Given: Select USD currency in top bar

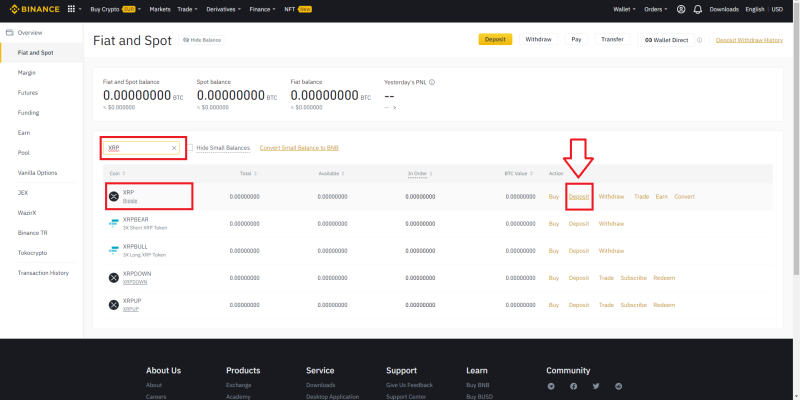Looking at the screenshot, I should tap(777, 9).
